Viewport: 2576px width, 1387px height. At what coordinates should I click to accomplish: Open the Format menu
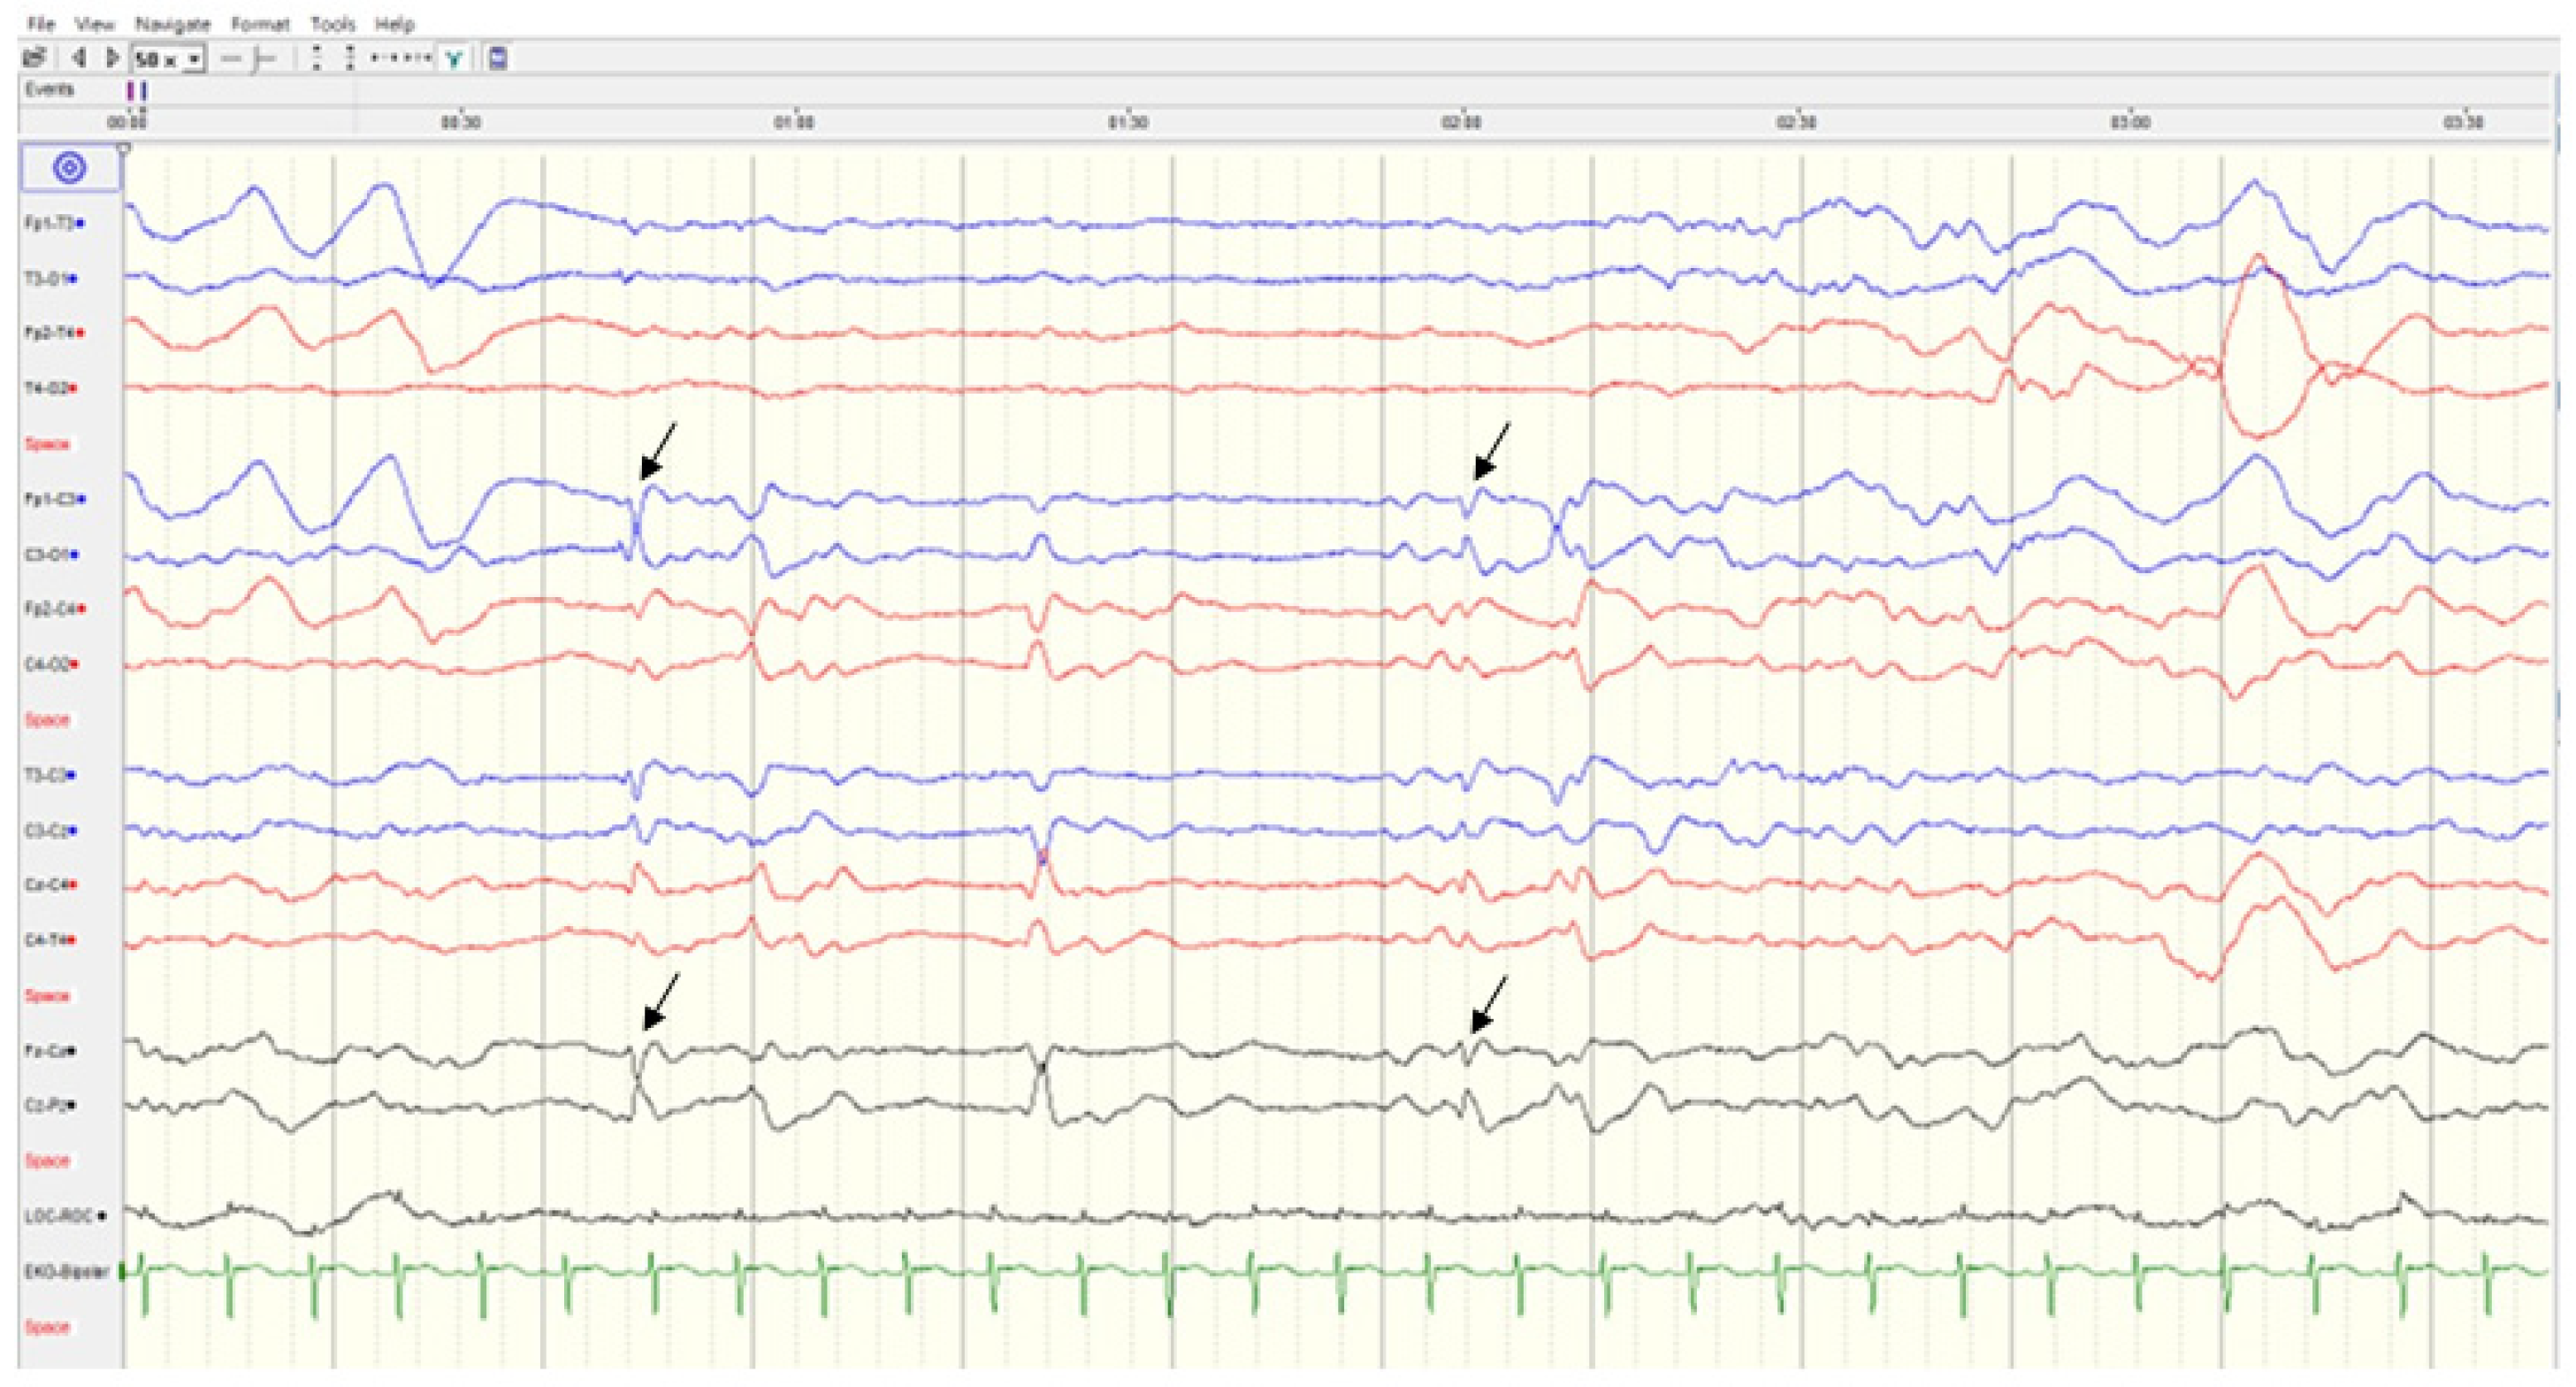click(260, 24)
